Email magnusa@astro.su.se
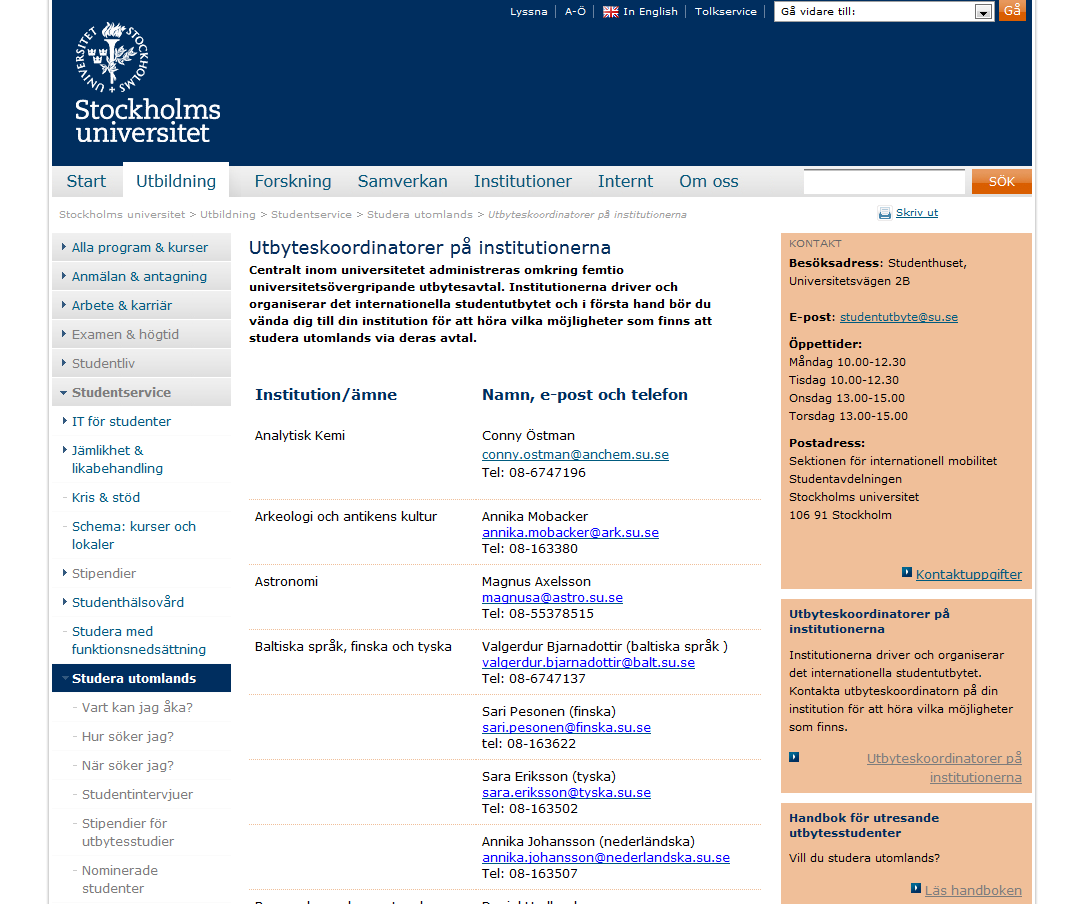 click(552, 598)
